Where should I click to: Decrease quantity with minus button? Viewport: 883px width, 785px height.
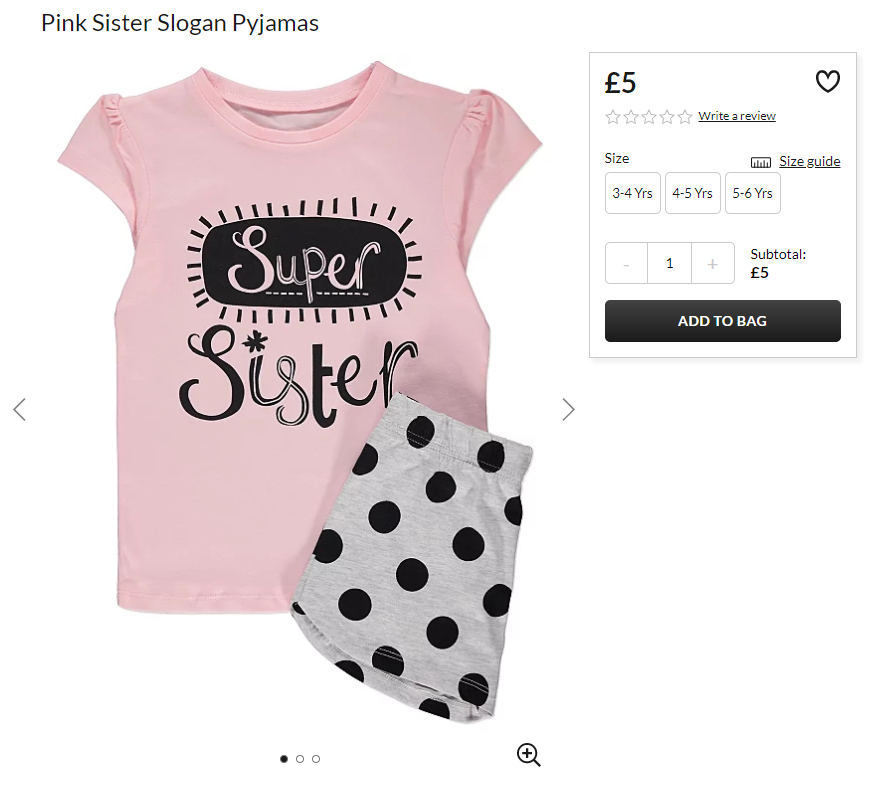pyautogui.click(x=626, y=264)
